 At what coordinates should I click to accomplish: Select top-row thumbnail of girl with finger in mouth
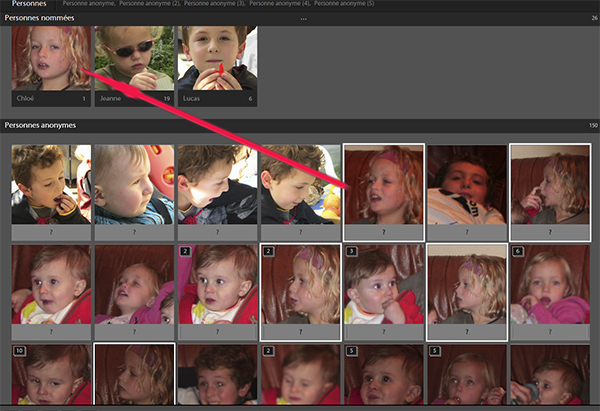coord(550,184)
